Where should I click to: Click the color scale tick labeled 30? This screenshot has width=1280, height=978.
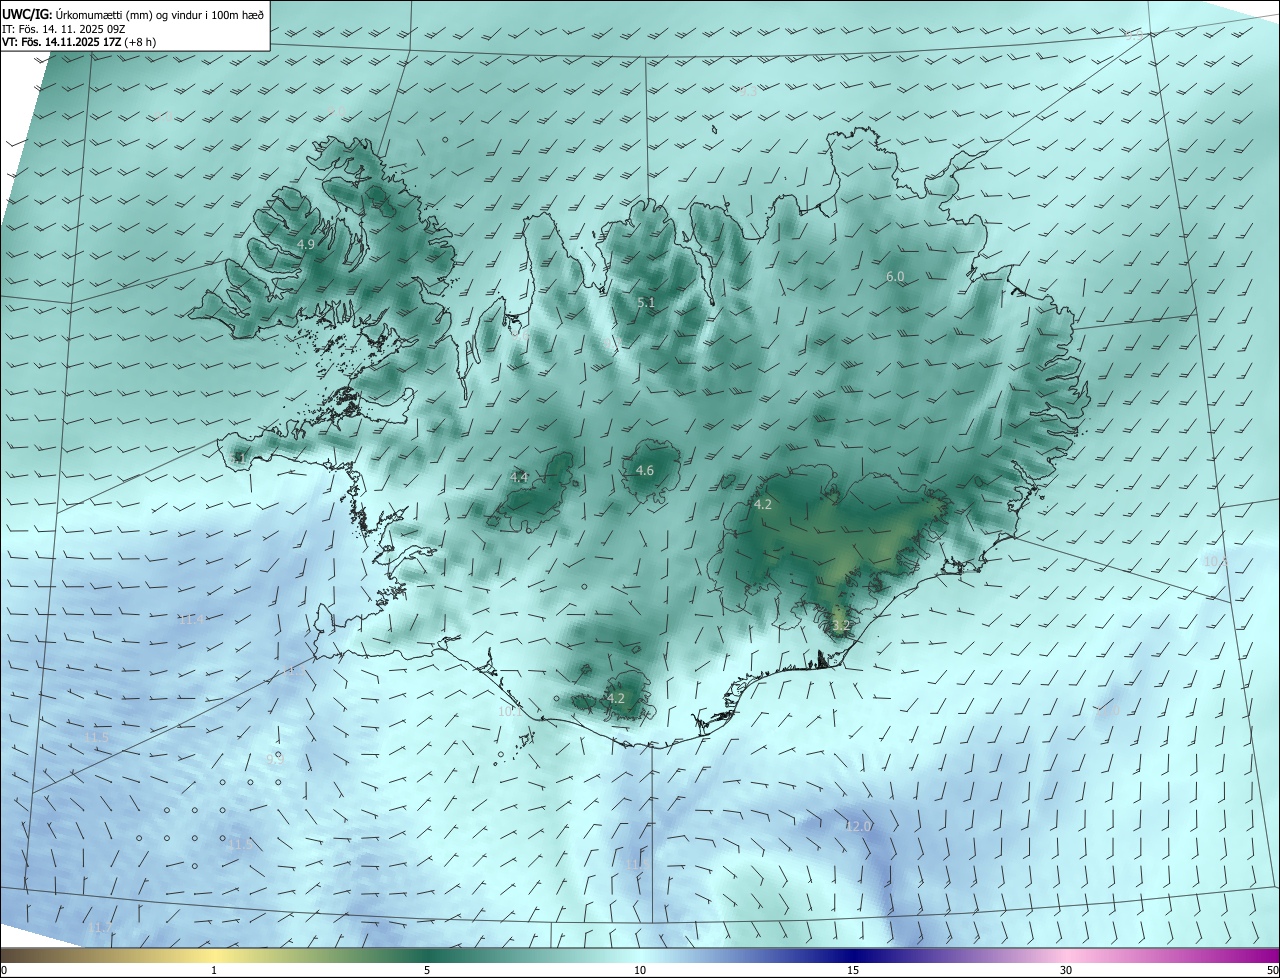1066,970
